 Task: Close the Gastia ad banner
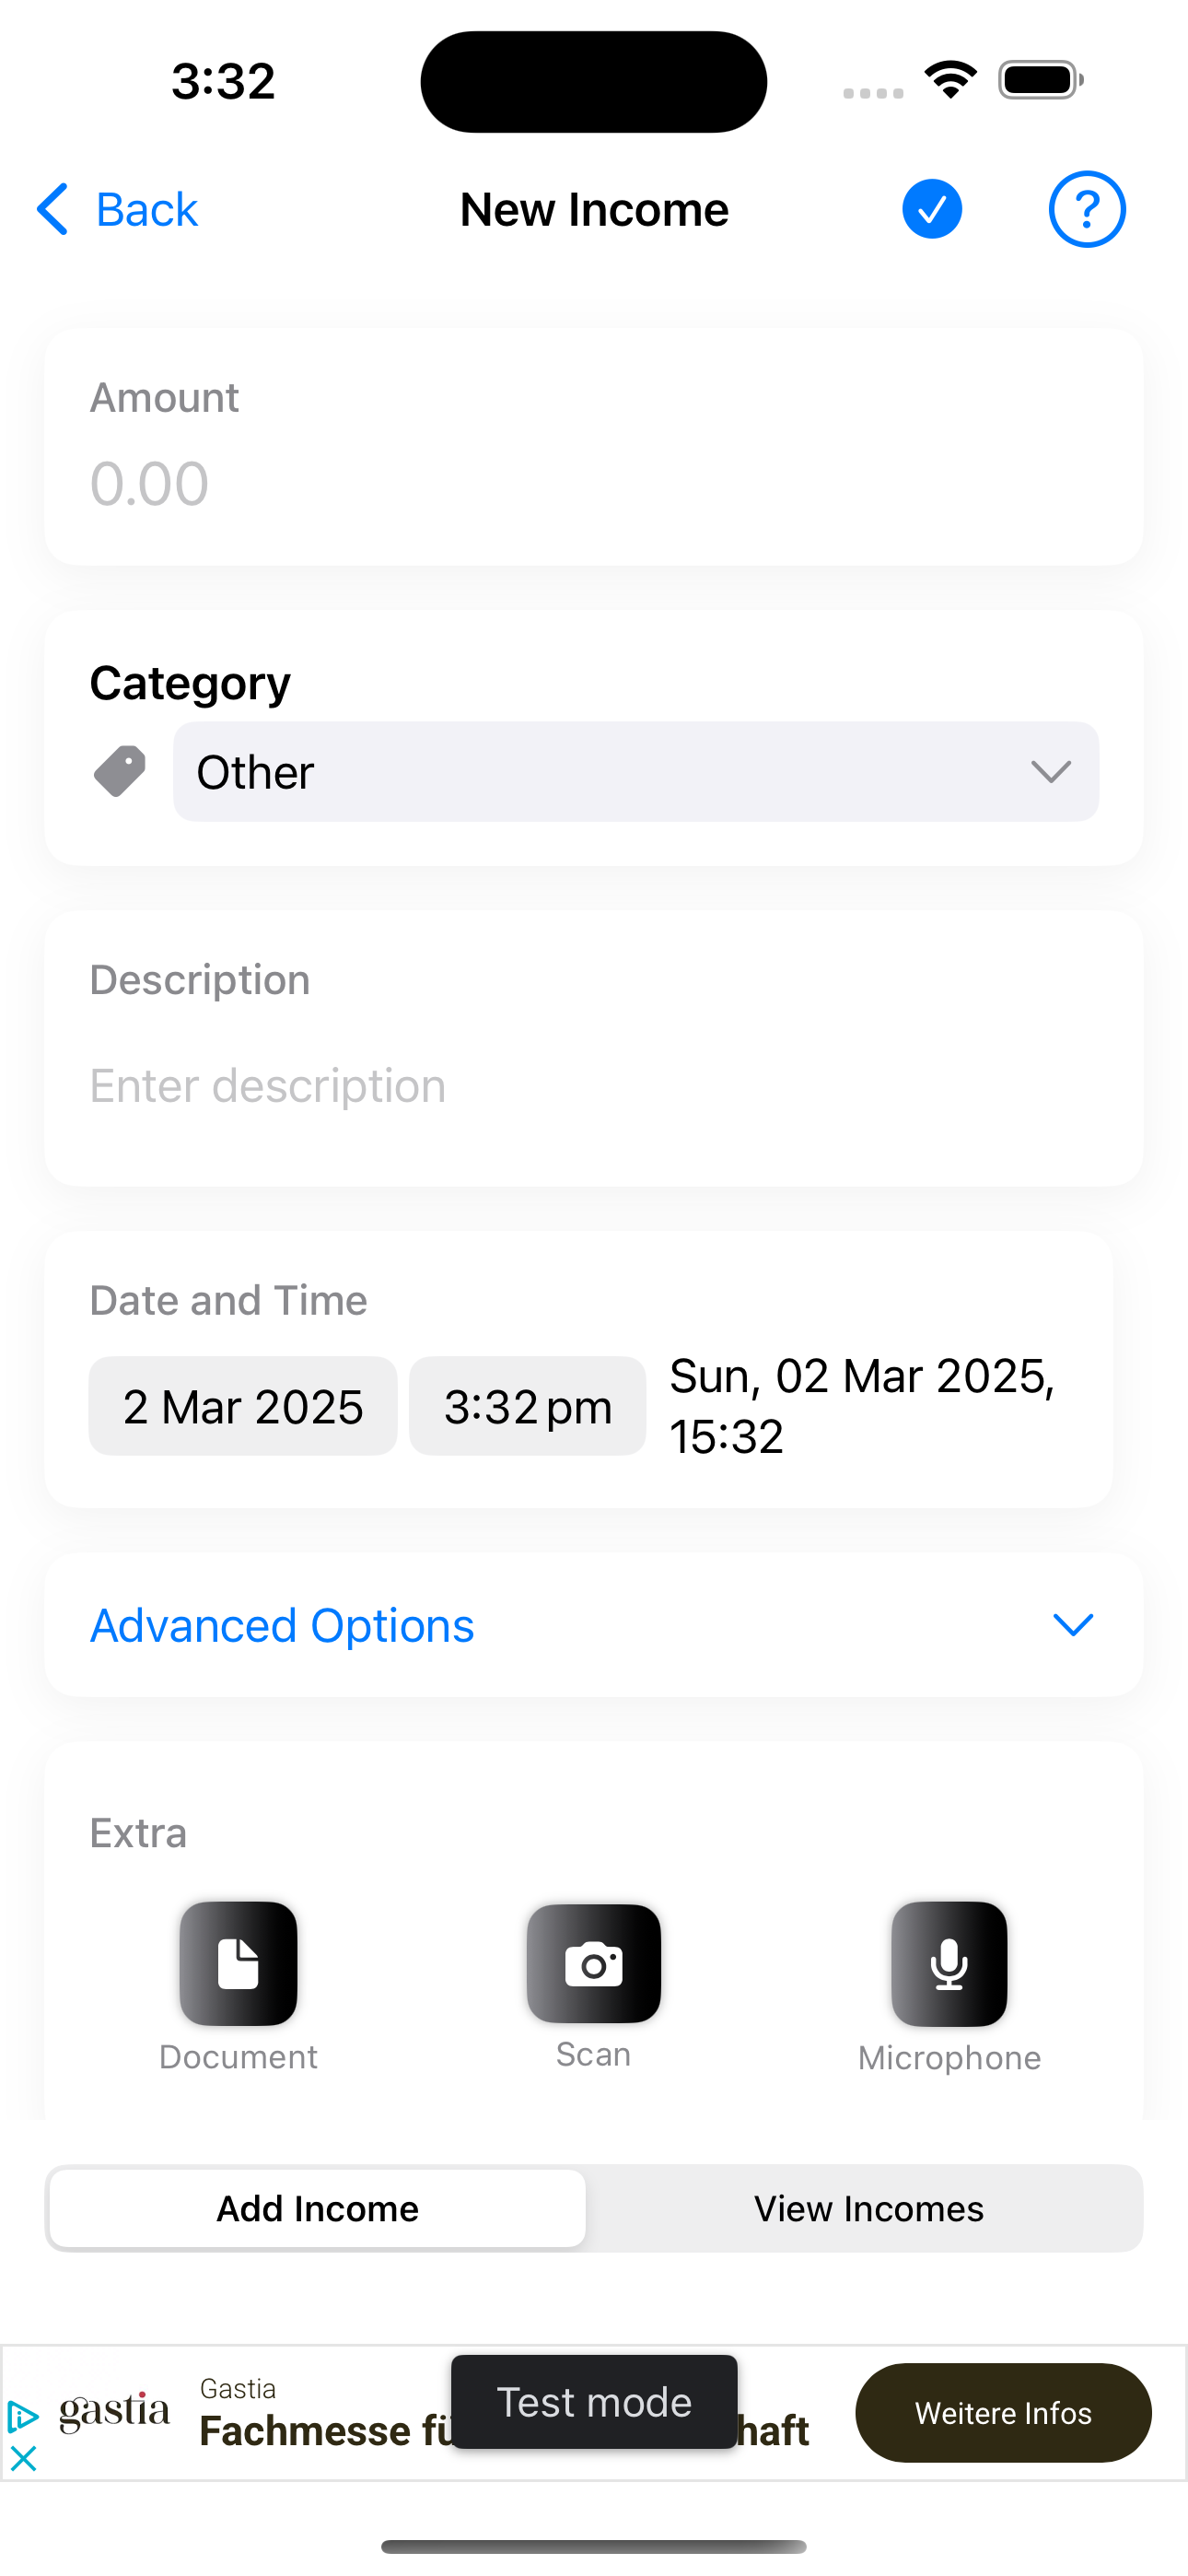click(x=22, y=2458)
